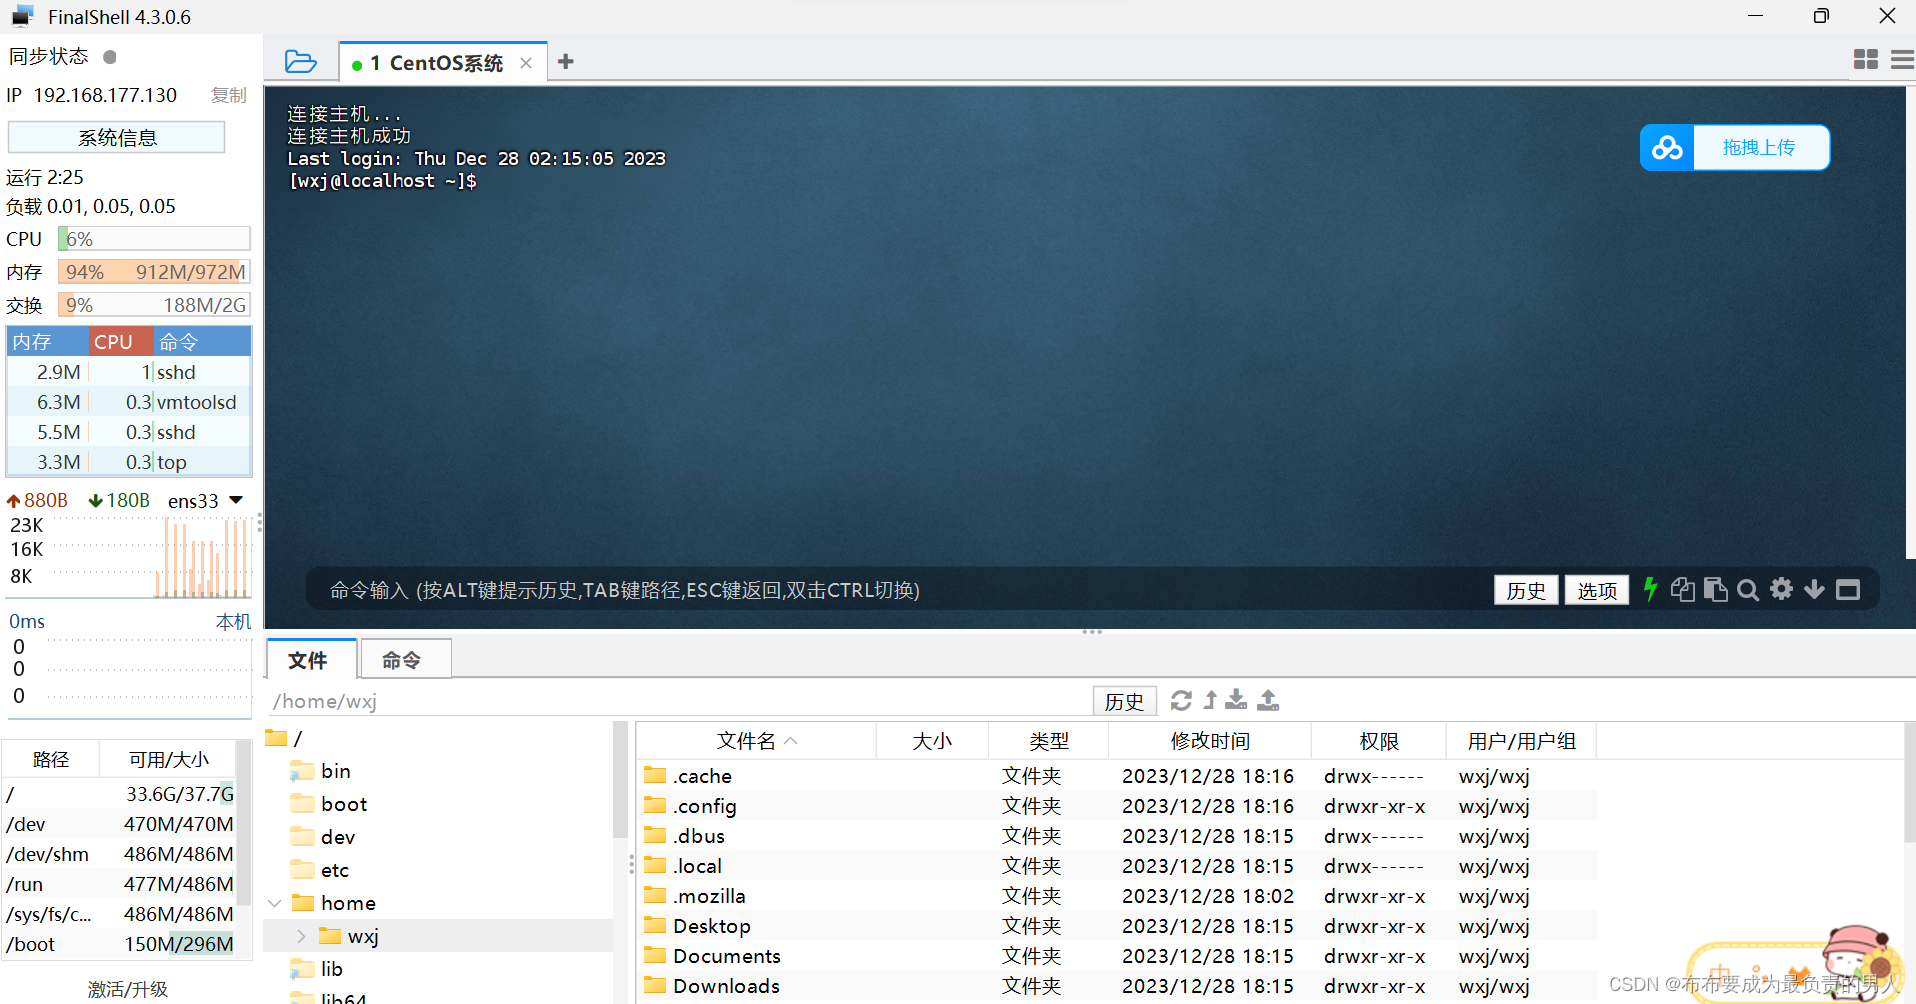Sort by 文件名 column header

click(757, 741)
